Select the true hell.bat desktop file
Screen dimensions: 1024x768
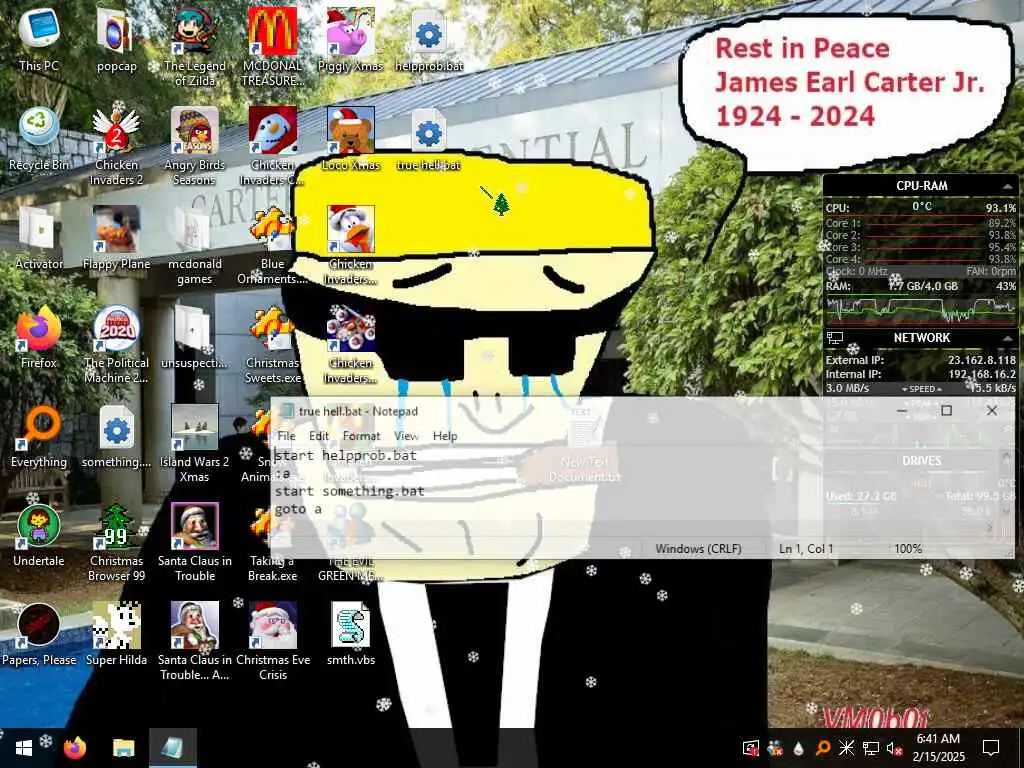429,138
